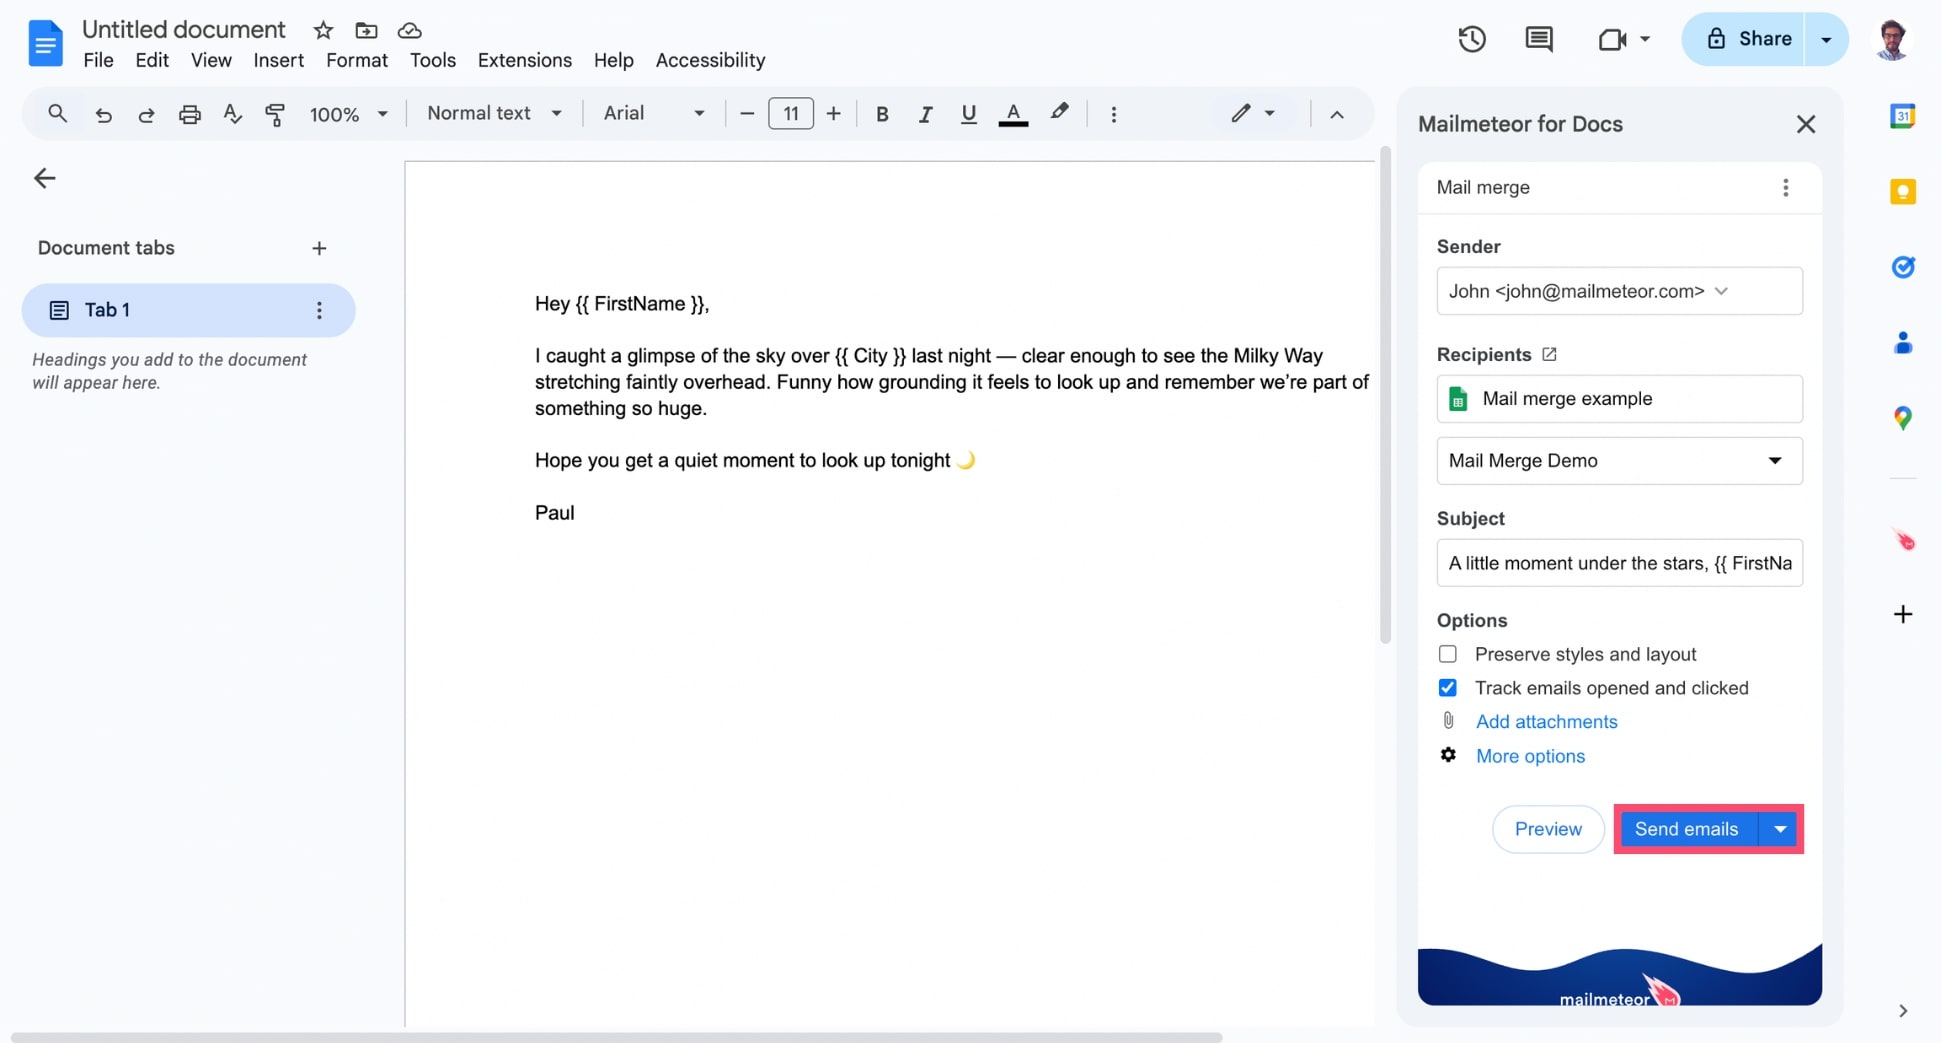Screen dimensions: 1941x1043
Task: Open the text color picker
Action: tap(1013, 113)
